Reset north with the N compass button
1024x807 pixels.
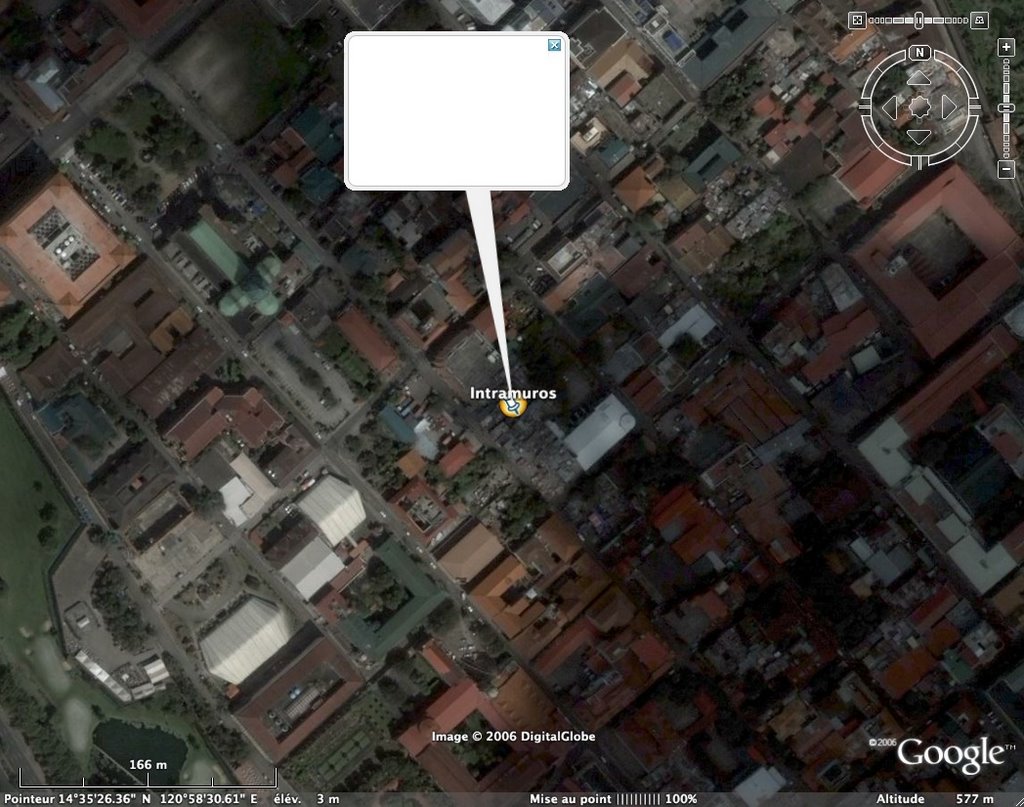(x=920, y=53)
